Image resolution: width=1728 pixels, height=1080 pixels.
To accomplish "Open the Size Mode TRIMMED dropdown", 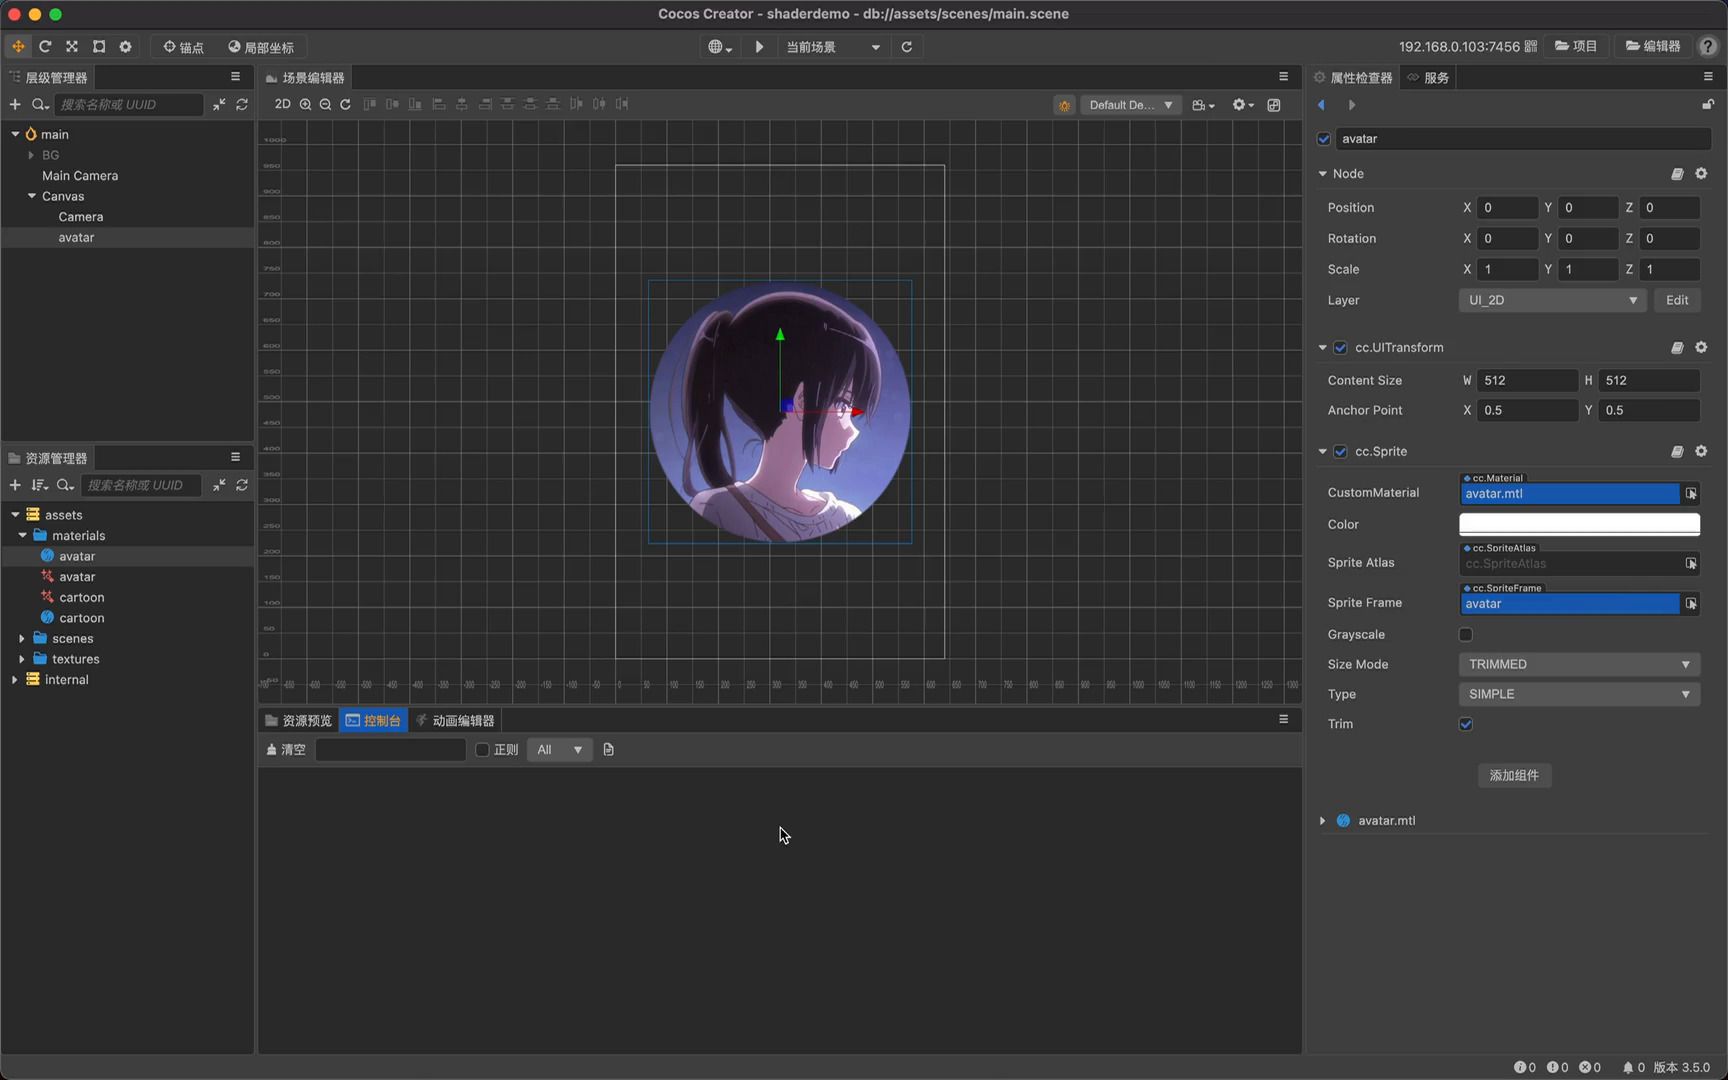I will coord(1579,664).
